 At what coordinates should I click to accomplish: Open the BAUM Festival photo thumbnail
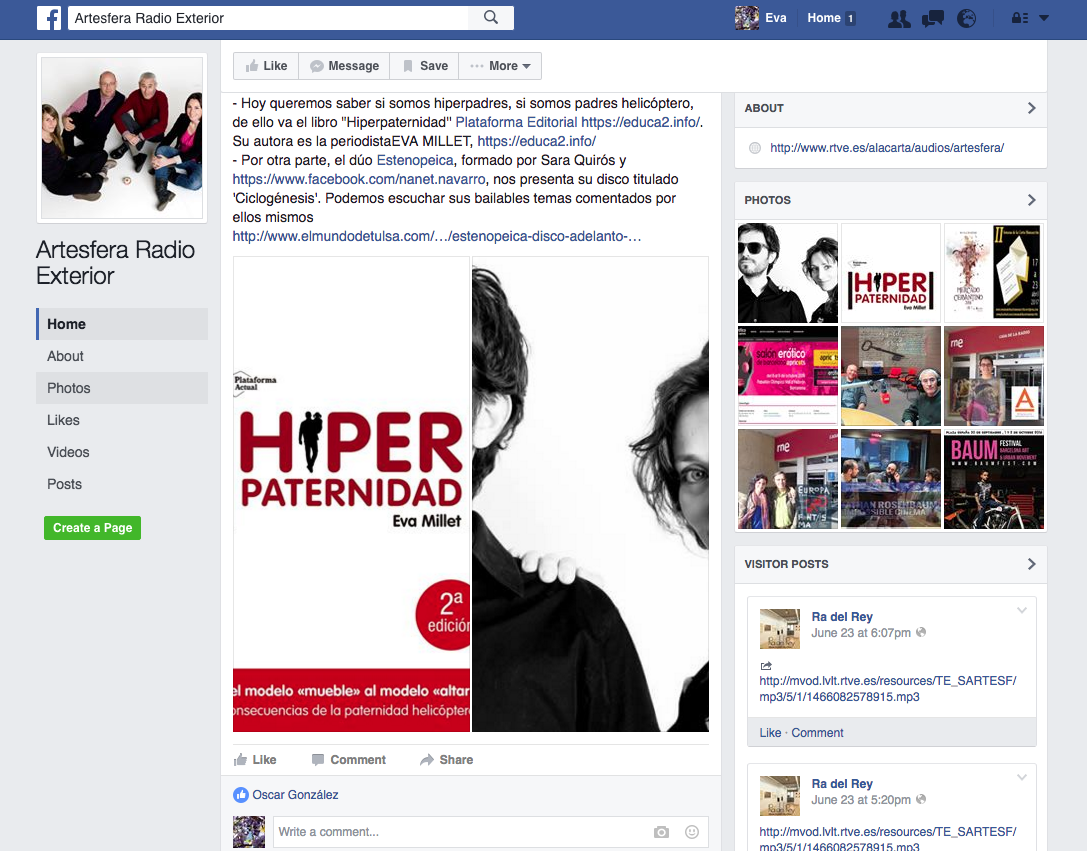[993, 479]
